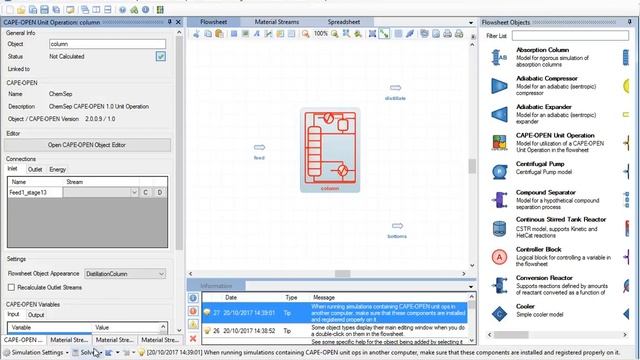640x360 pixels.
Task: Select the Inlet connections tab
Action: [x=13, y=169]
